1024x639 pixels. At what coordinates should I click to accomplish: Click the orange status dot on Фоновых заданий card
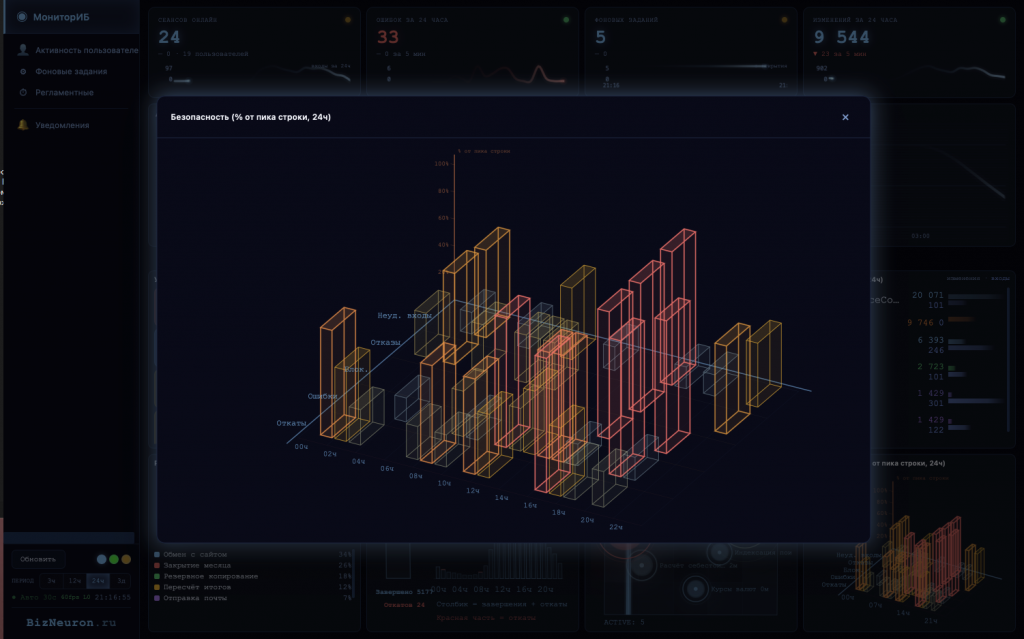(784, 20)
